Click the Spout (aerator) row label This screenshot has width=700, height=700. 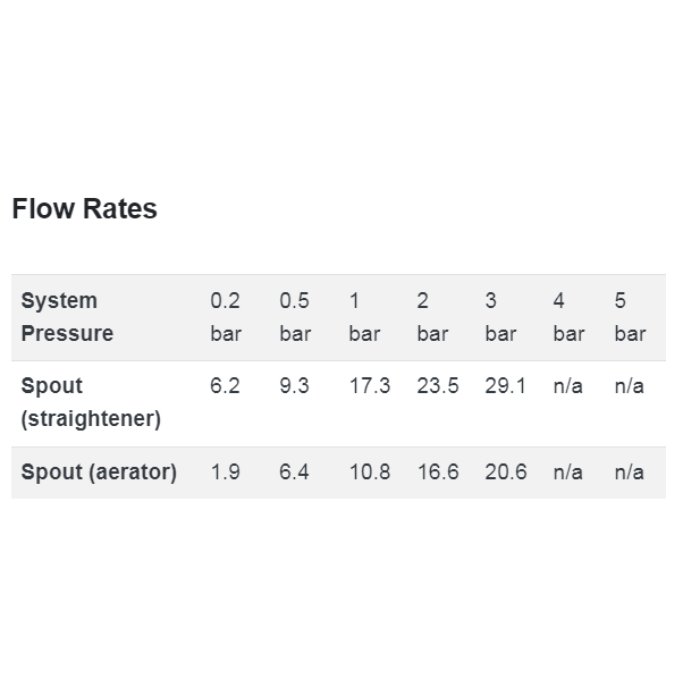99,472
